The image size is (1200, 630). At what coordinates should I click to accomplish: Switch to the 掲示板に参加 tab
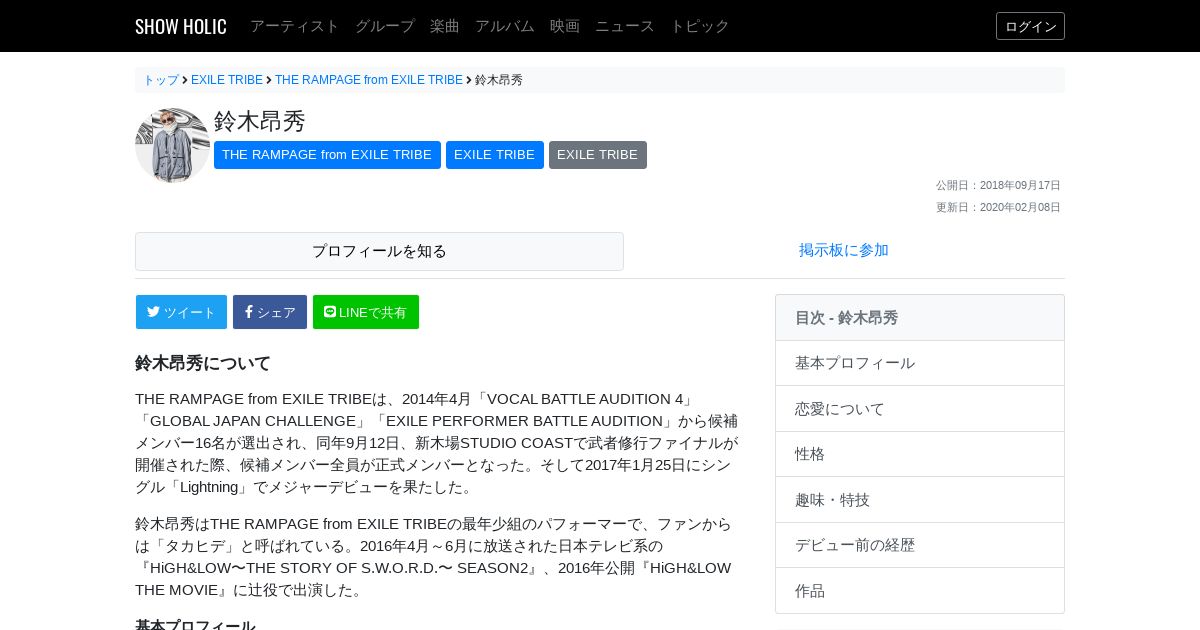click(x=844, y=250)
